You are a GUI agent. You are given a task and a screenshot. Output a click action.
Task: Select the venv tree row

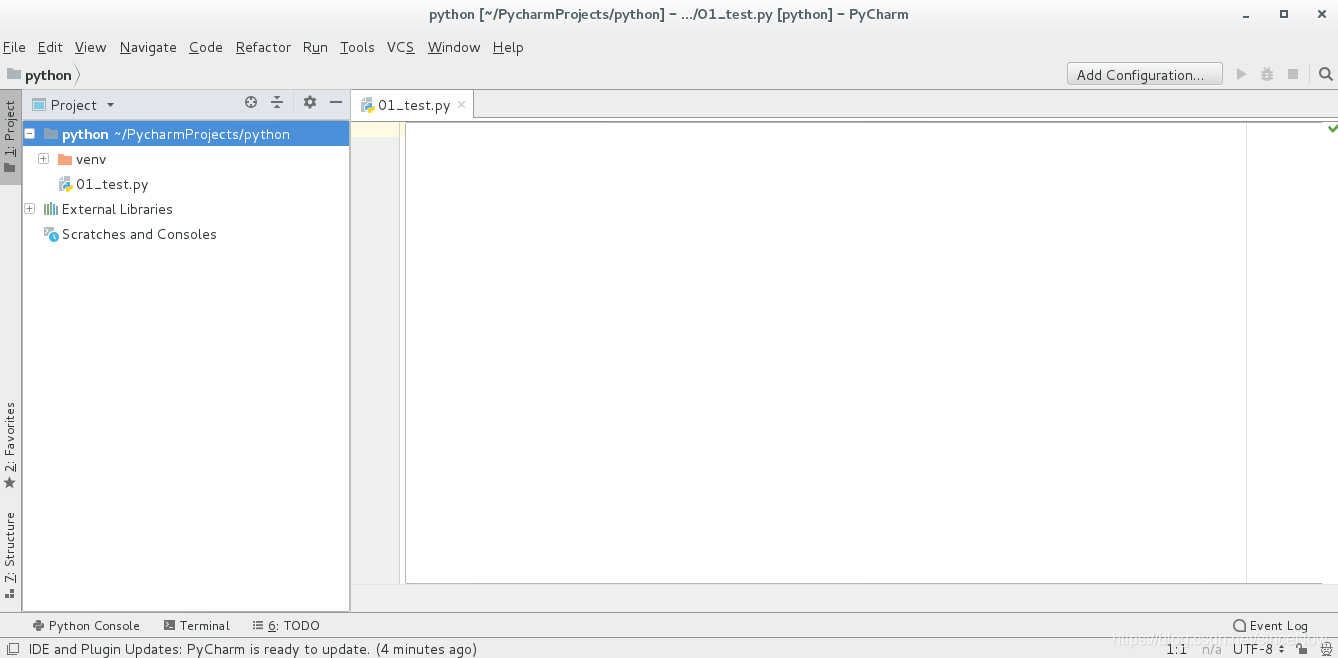click(x=186, y=159)
